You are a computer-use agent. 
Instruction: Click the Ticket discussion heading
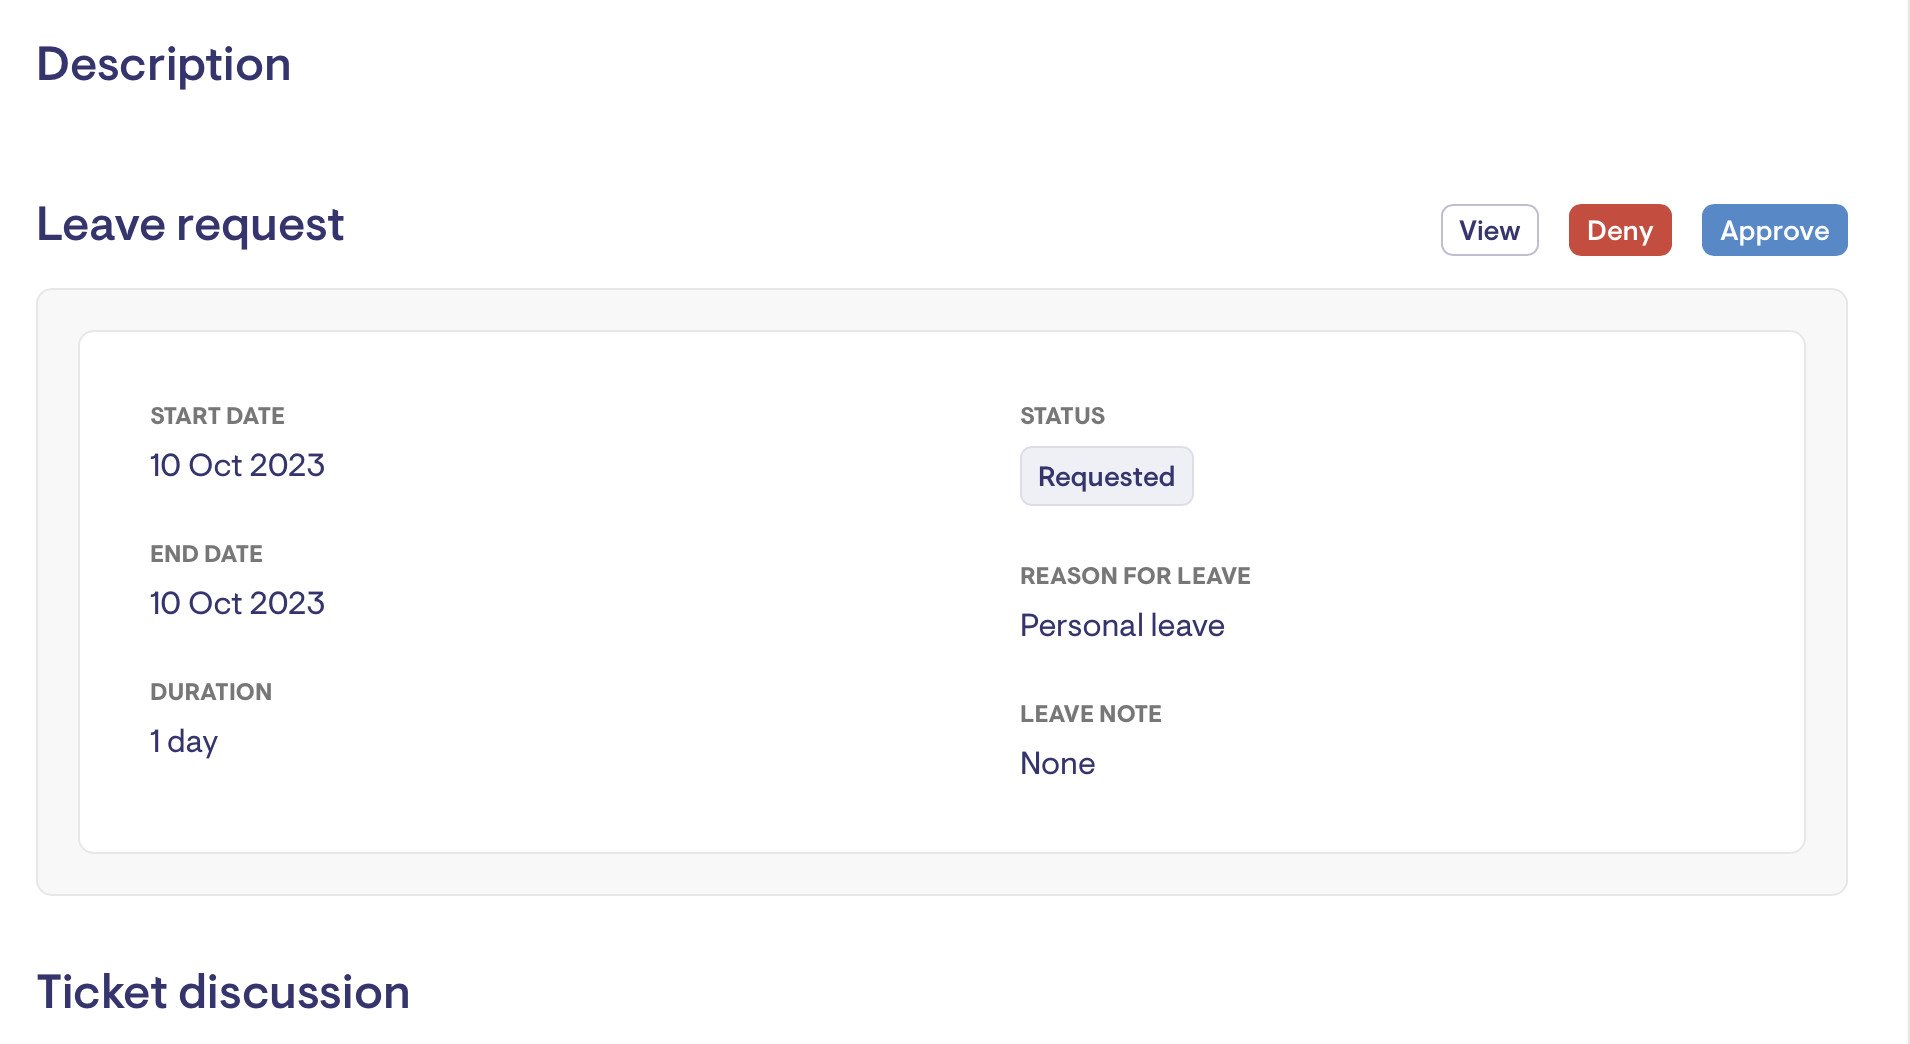tap(223, 992)
